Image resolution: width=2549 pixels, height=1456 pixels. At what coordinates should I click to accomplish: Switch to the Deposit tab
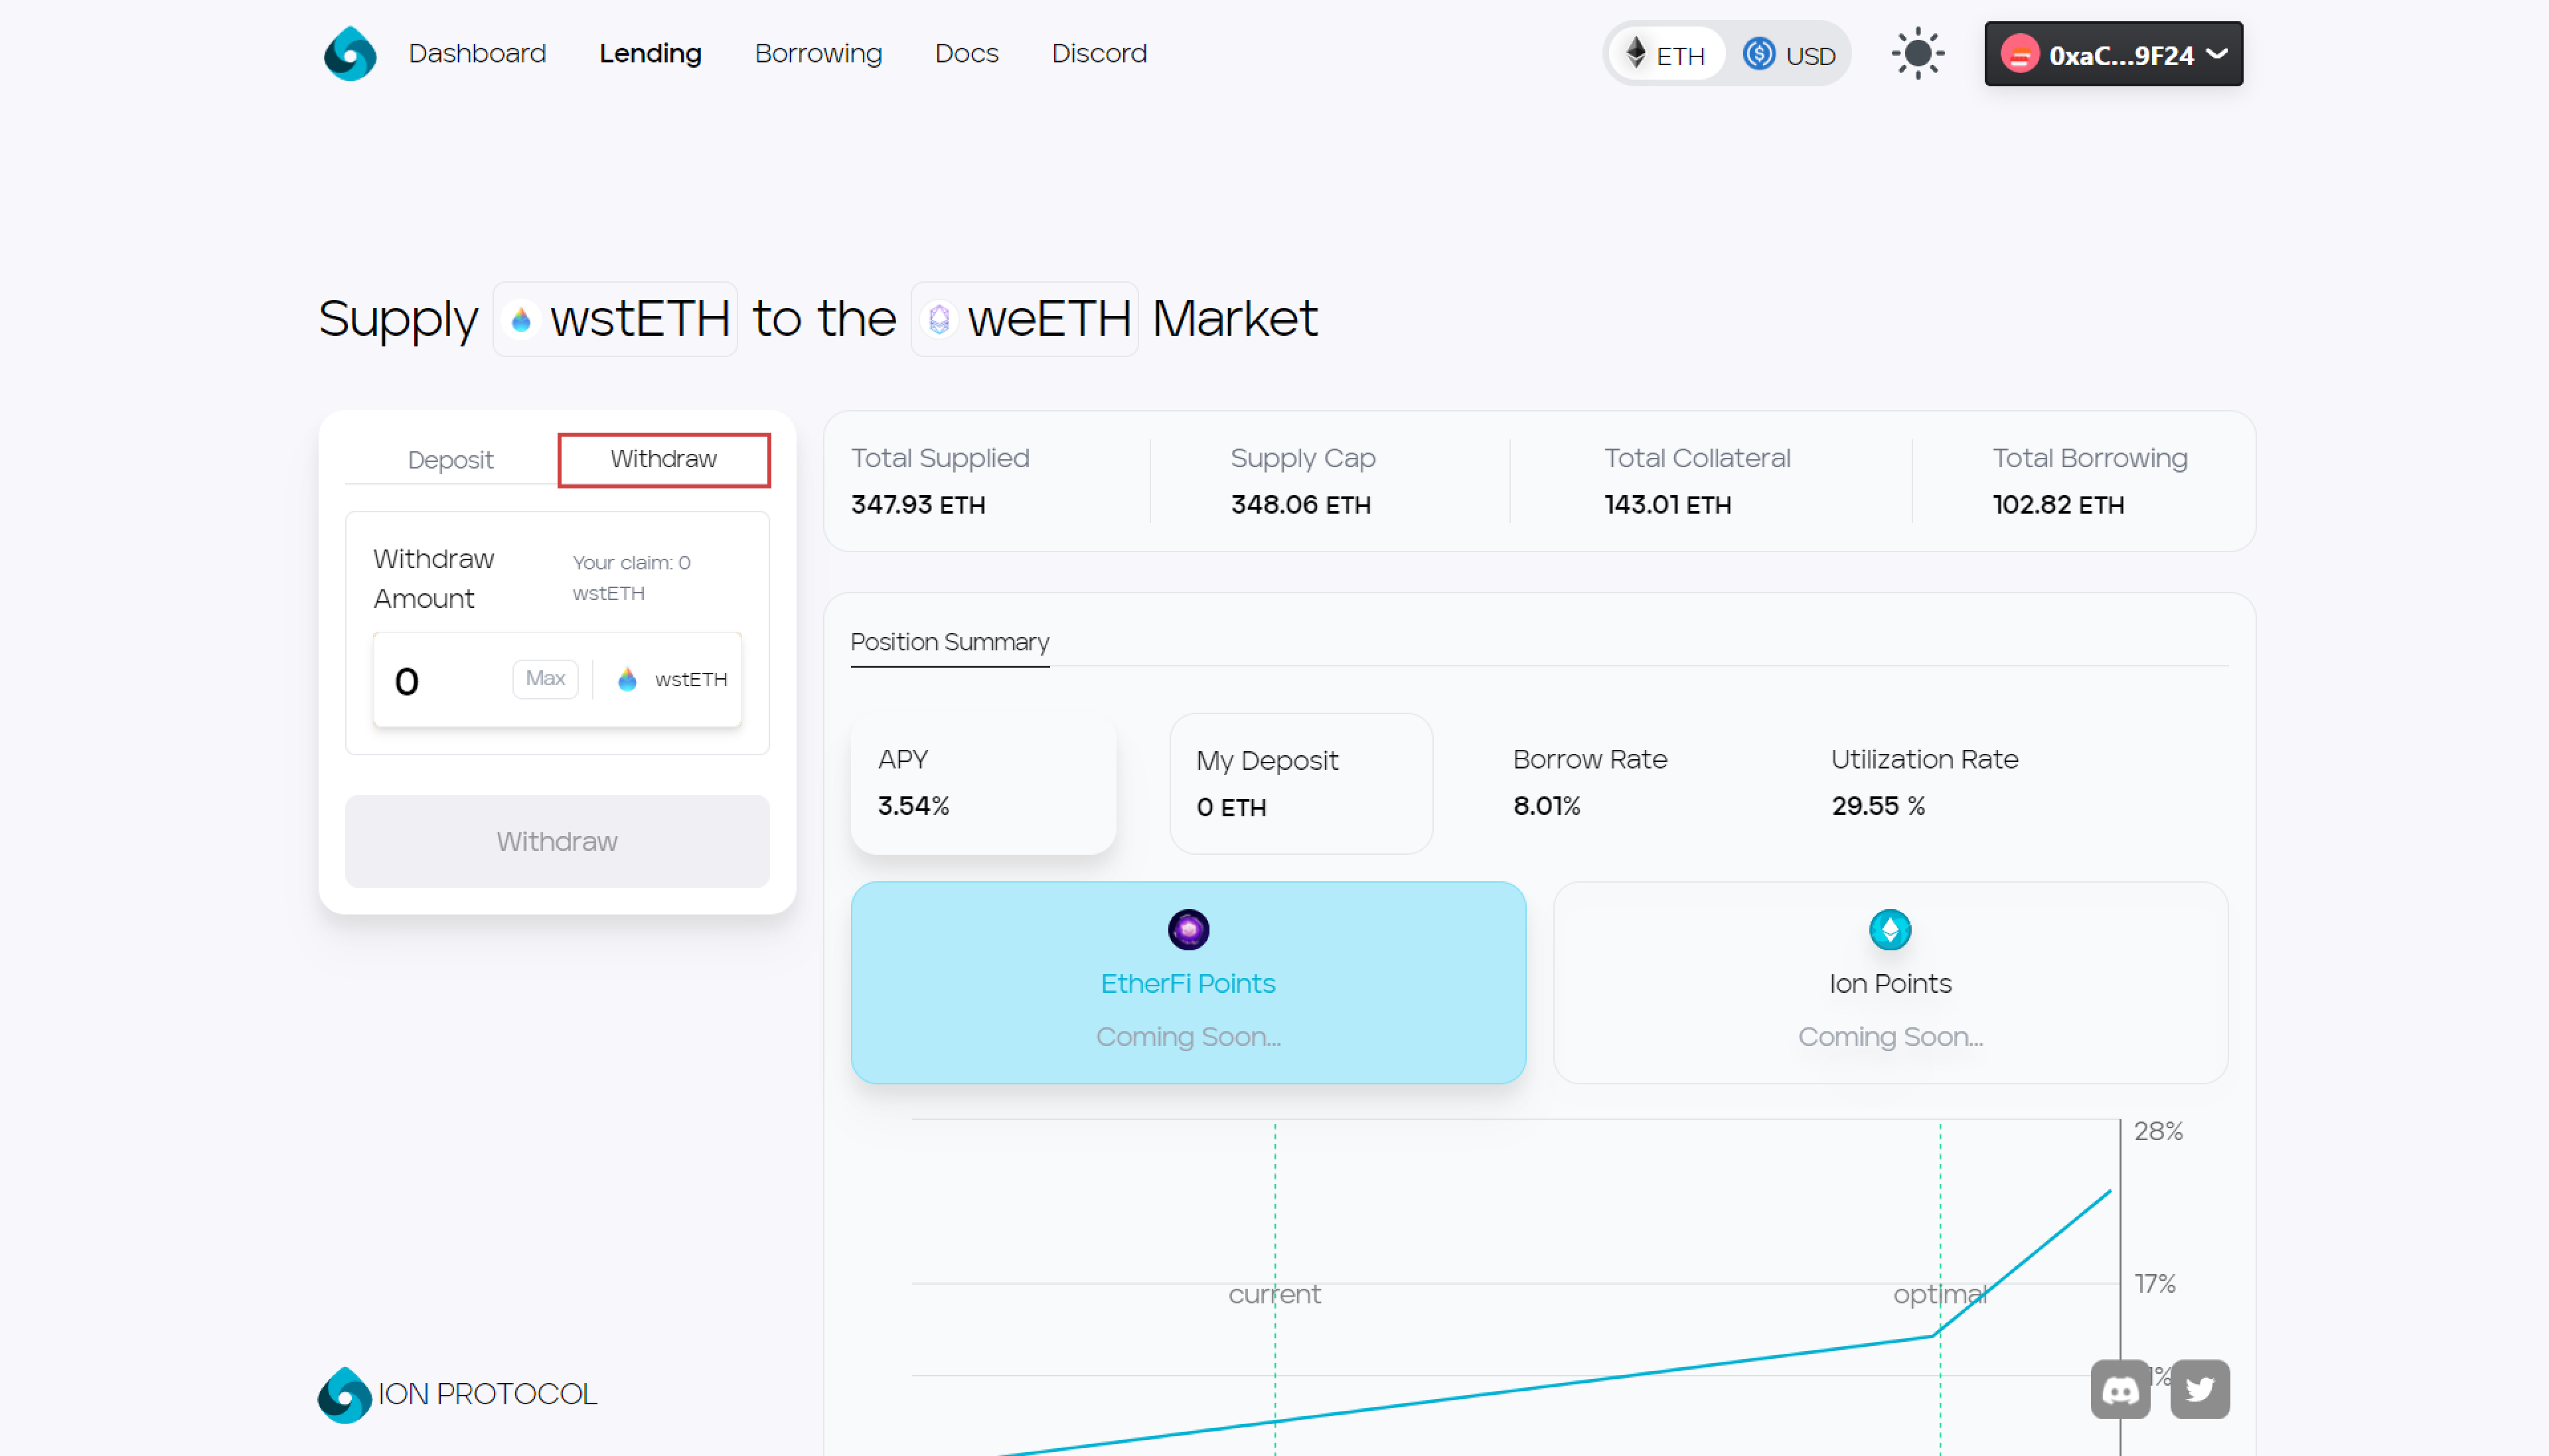point(450,459)
